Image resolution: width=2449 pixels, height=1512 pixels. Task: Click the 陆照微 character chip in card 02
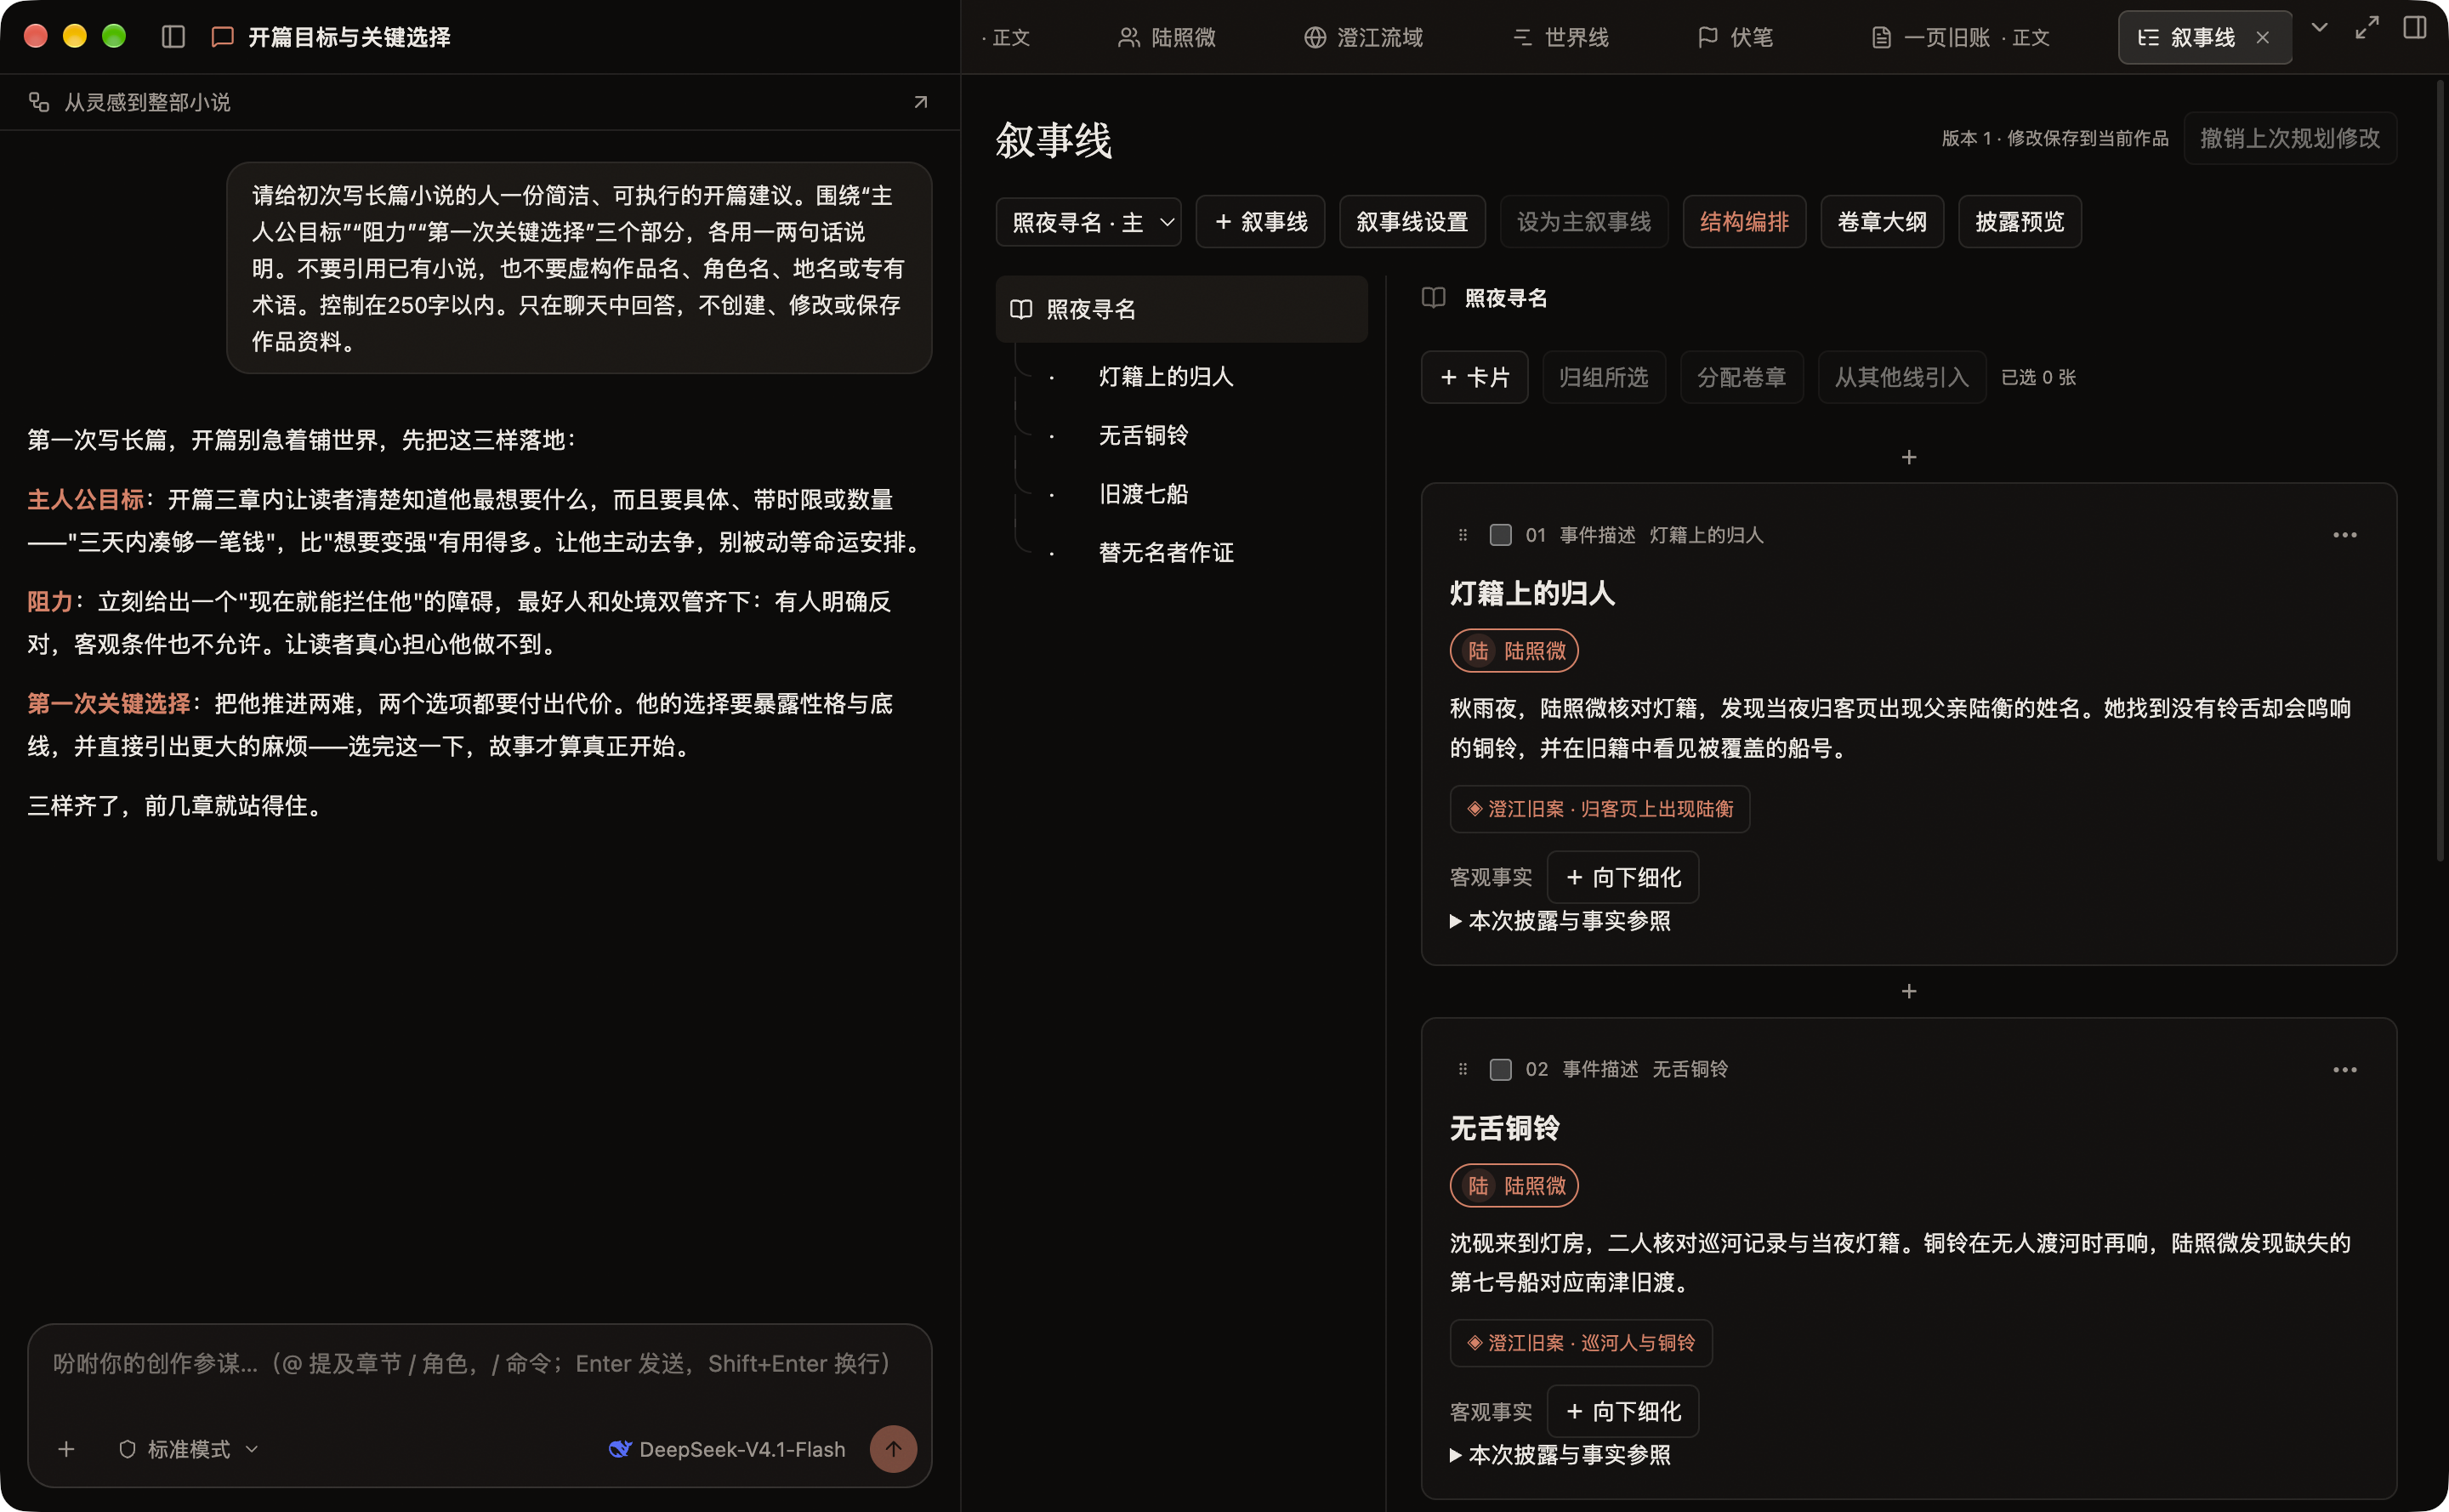pyautogui.click(x=1514, y=1186)
